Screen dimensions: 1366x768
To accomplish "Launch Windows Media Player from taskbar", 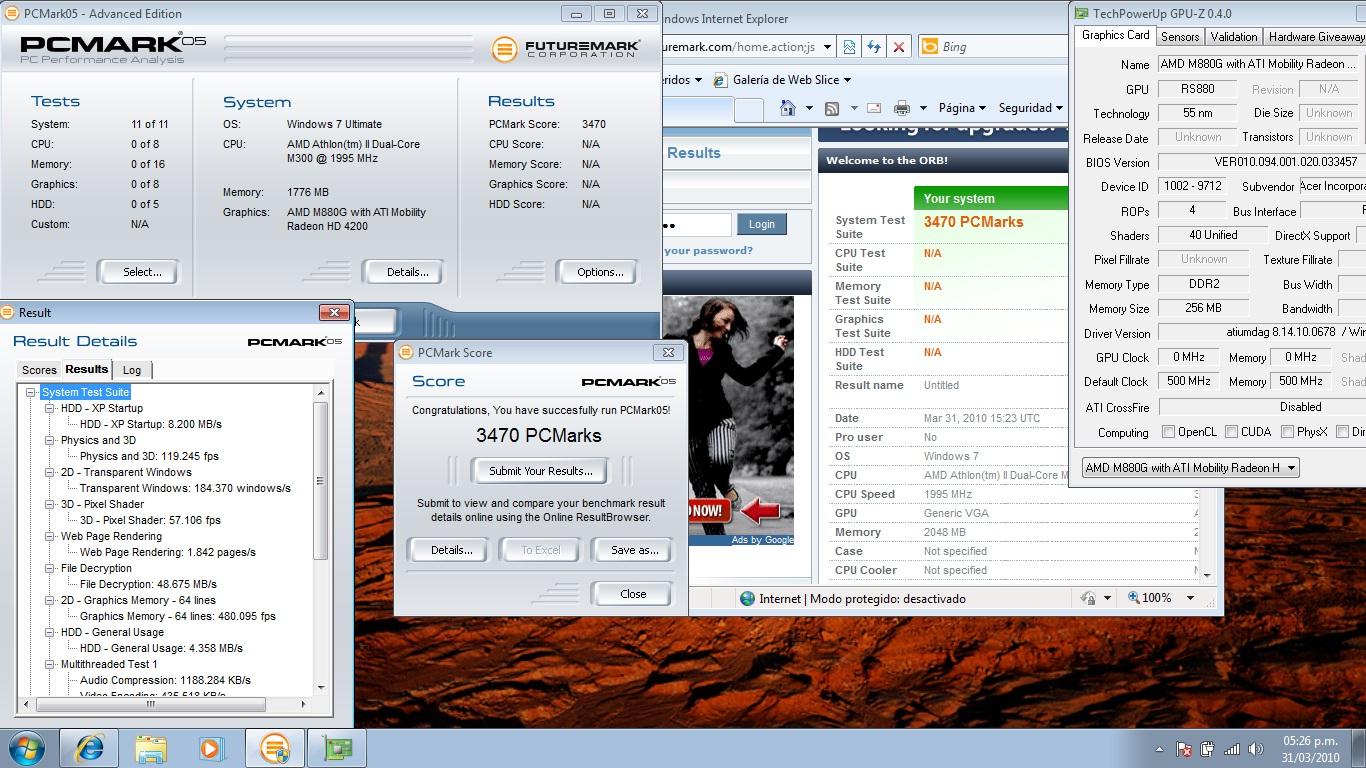I will click(212, 748).
